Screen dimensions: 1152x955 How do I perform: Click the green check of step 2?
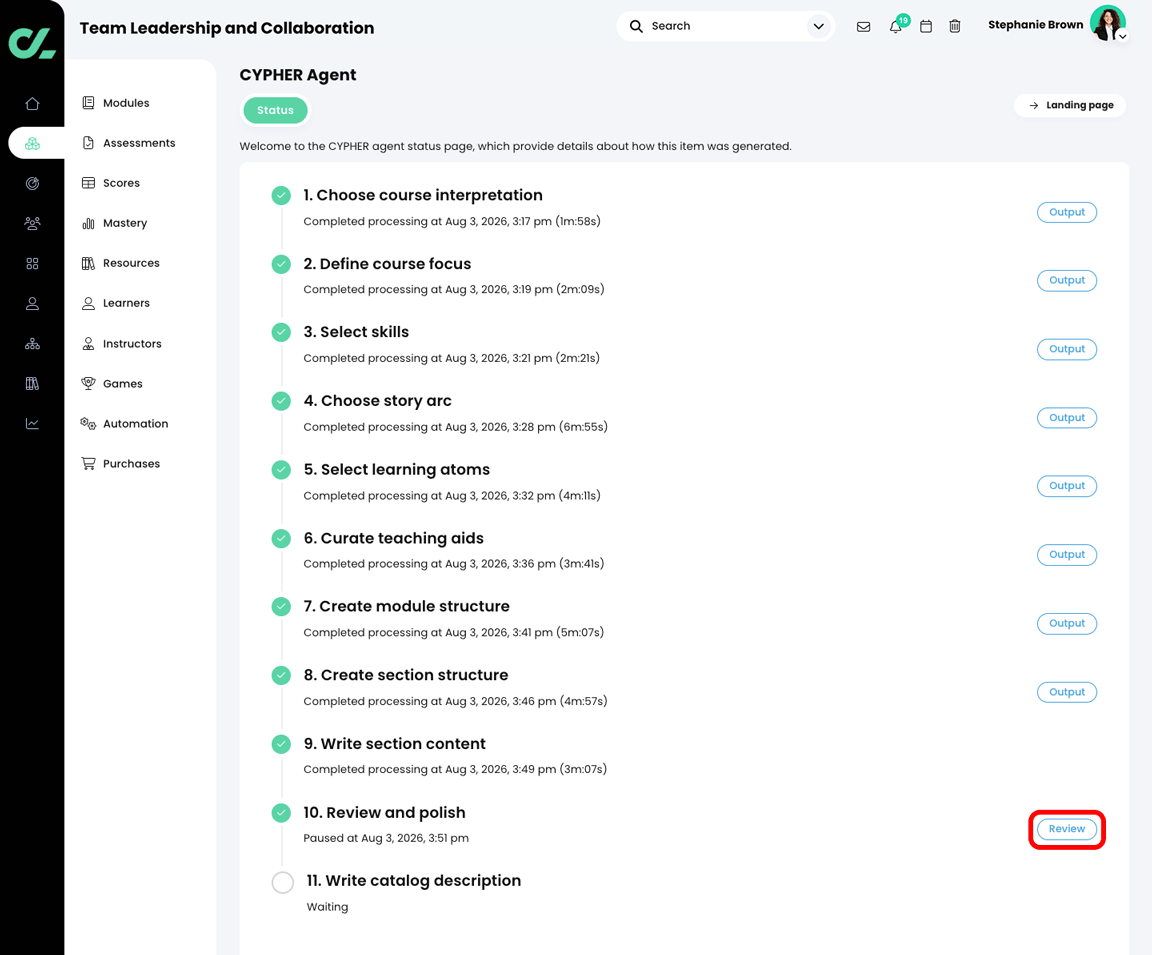281,264
